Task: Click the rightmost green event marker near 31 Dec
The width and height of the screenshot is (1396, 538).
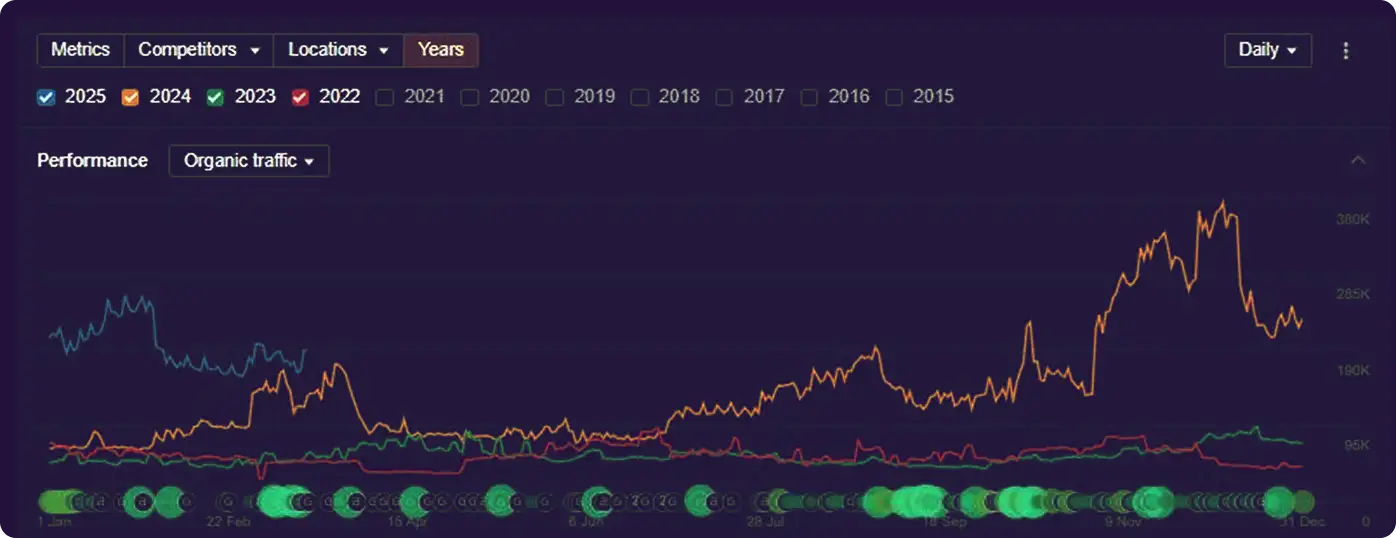Action: click(x=1303, y=501)
